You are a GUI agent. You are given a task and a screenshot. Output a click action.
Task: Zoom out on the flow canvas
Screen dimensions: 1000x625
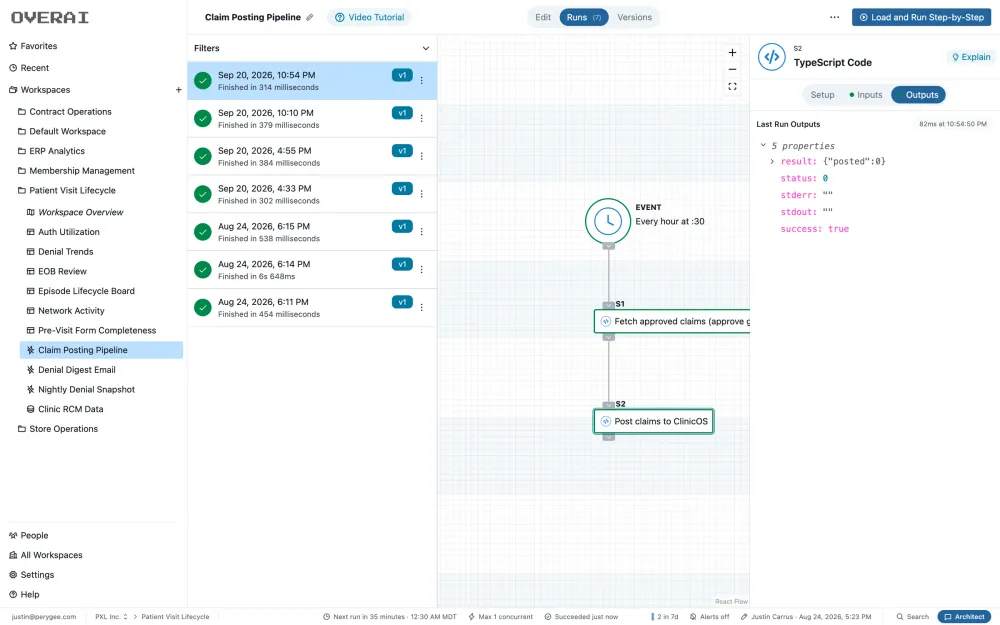[732, 70]
